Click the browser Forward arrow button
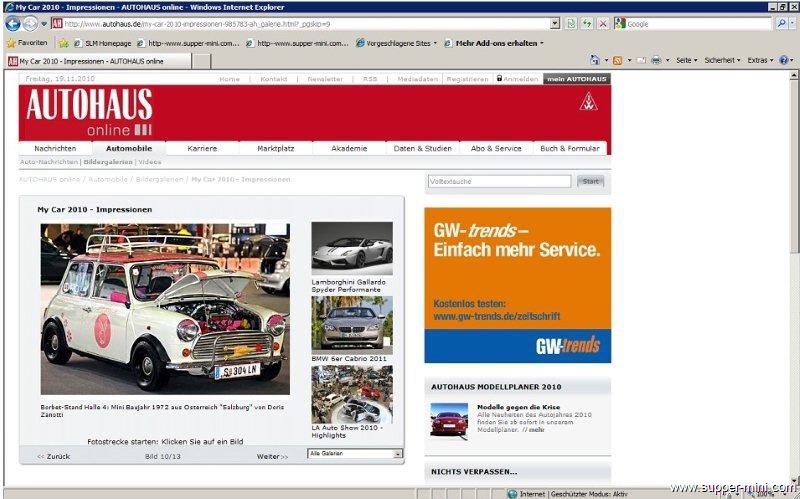800x499 pixels. tap(30, 23)
